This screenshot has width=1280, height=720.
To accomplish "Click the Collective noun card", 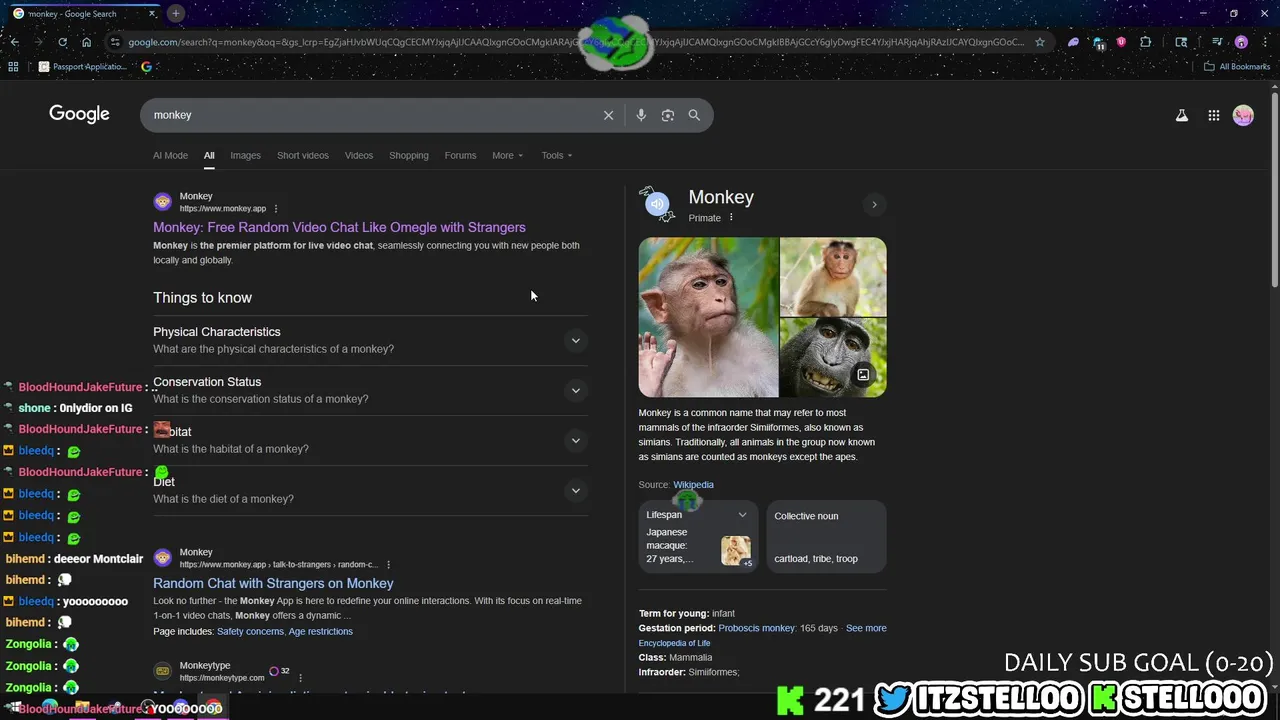I will tap(826, 536).
